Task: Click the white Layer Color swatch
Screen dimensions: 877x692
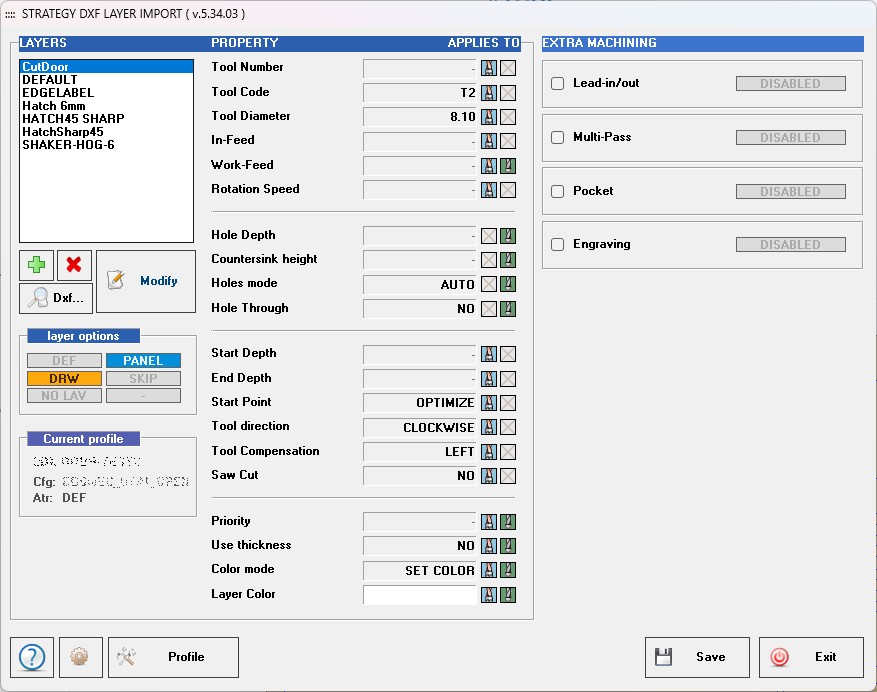Action: [x=419, y=595]
